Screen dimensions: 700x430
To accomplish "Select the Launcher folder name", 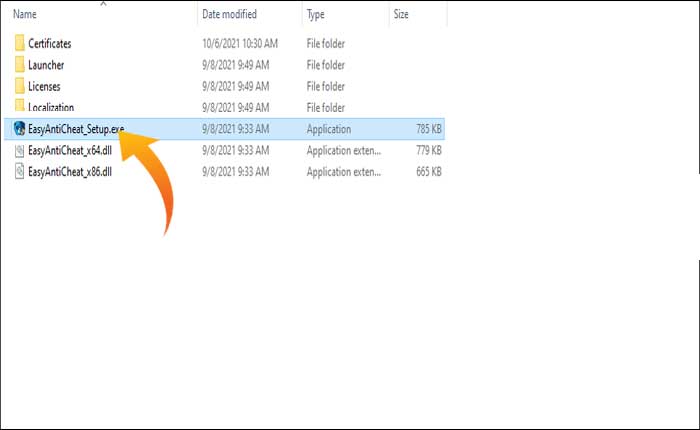I will pyautogui.click(x=46, y=65).
